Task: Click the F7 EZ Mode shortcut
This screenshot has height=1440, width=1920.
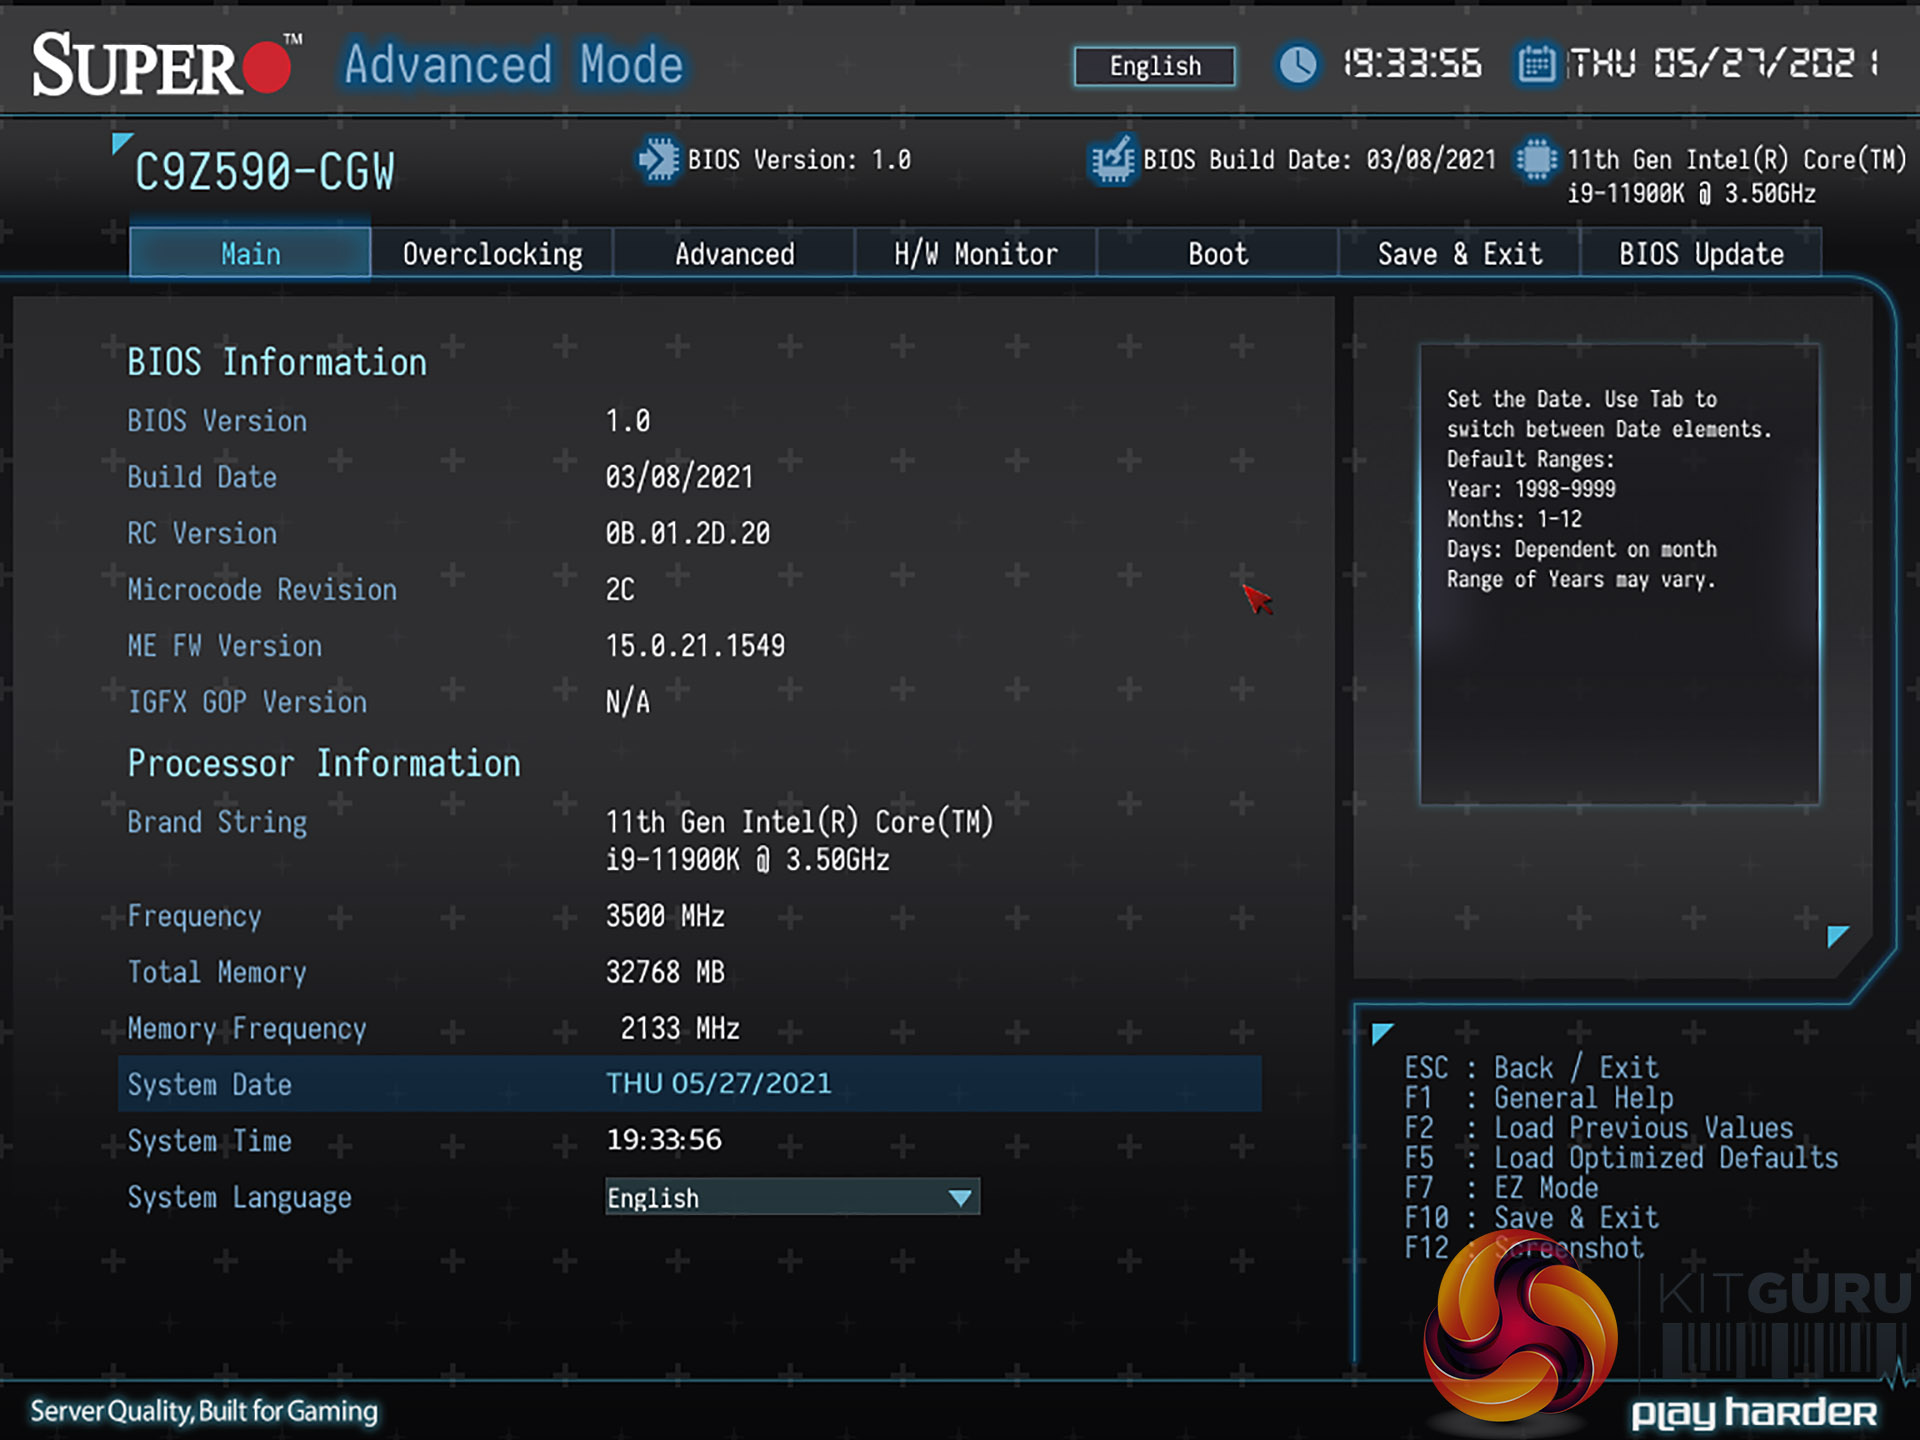Action: (x=1545, y=1188)
